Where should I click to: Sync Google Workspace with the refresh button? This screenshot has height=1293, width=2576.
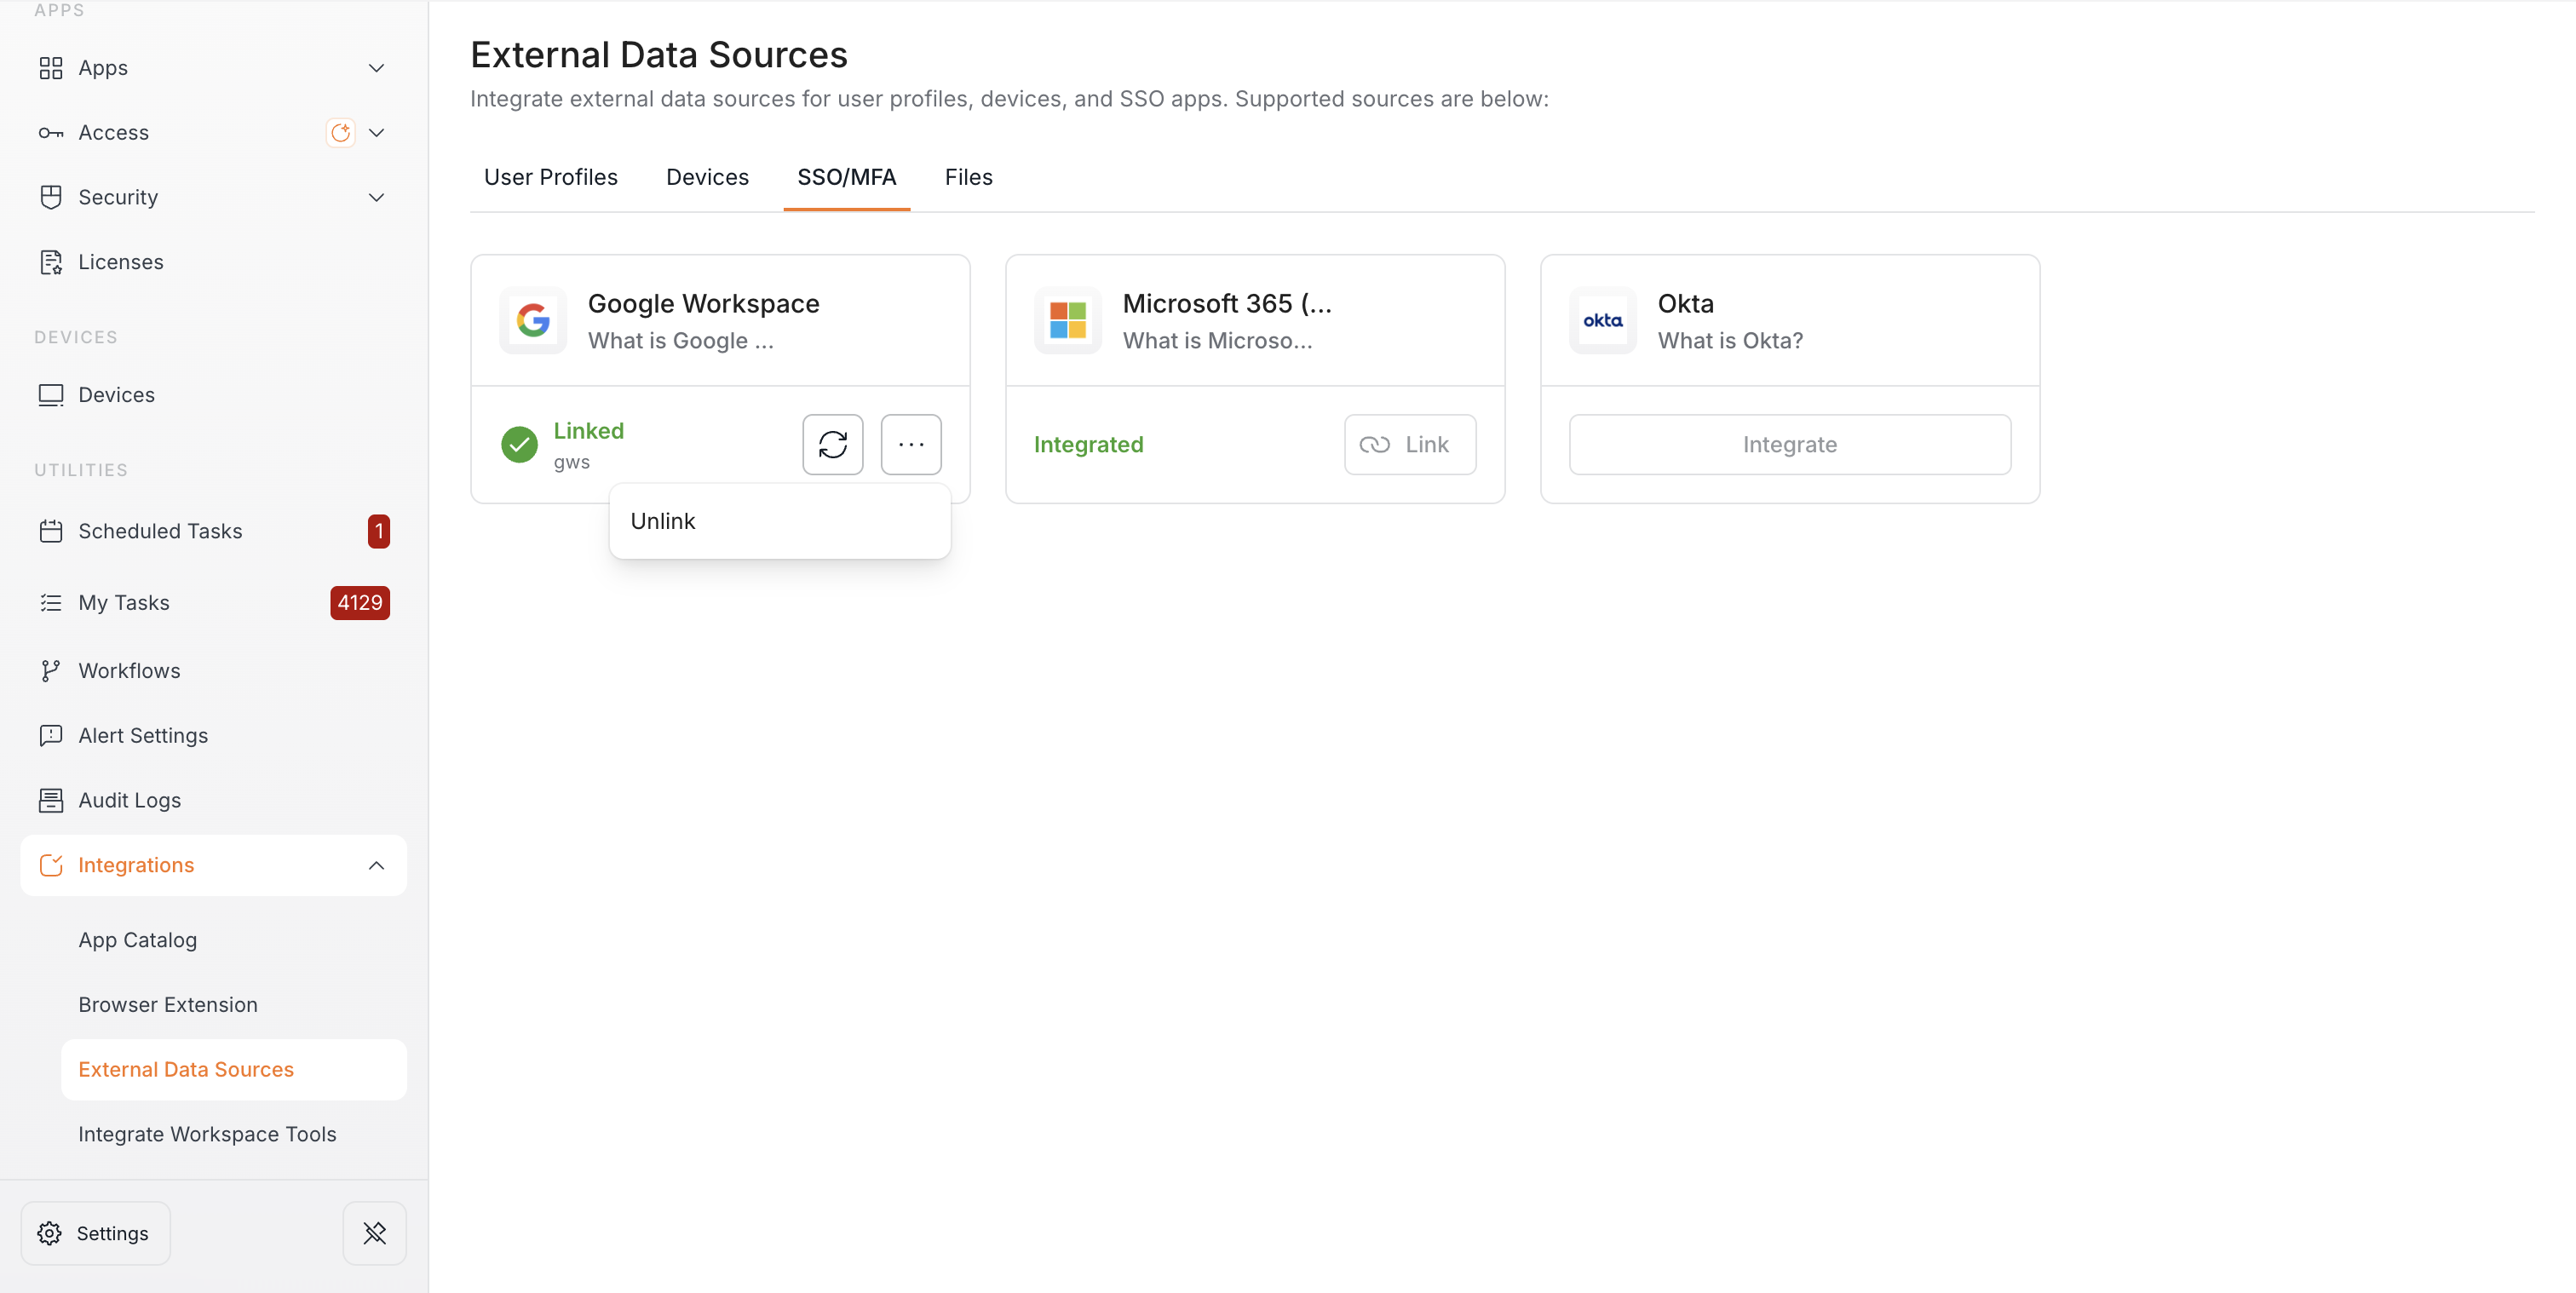pyautogui.click(x=833, y=444)
